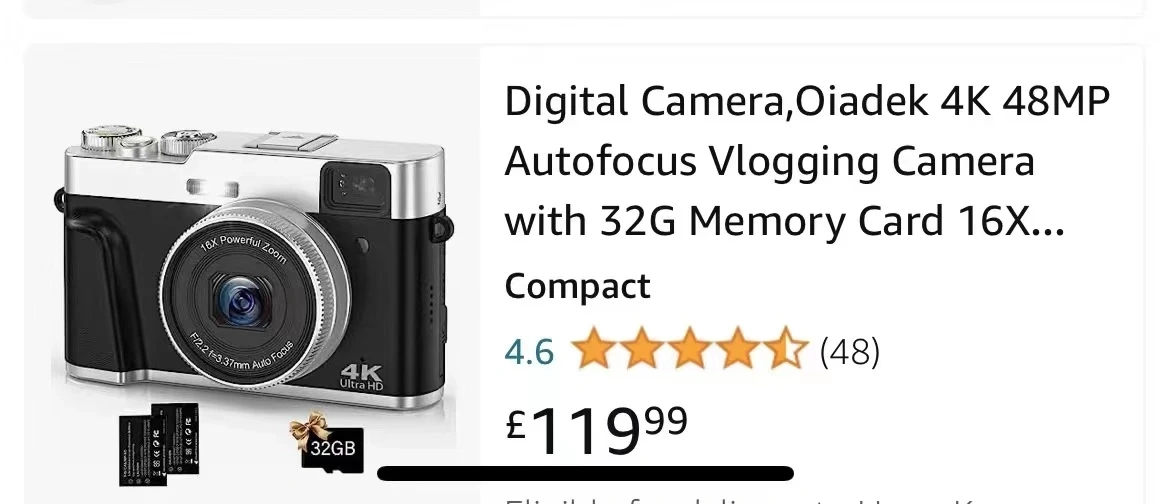1170x504 pixels.
Task: Click the "Autofocus Vlogging Camera" title line
Action: click(x=770, y=161)
